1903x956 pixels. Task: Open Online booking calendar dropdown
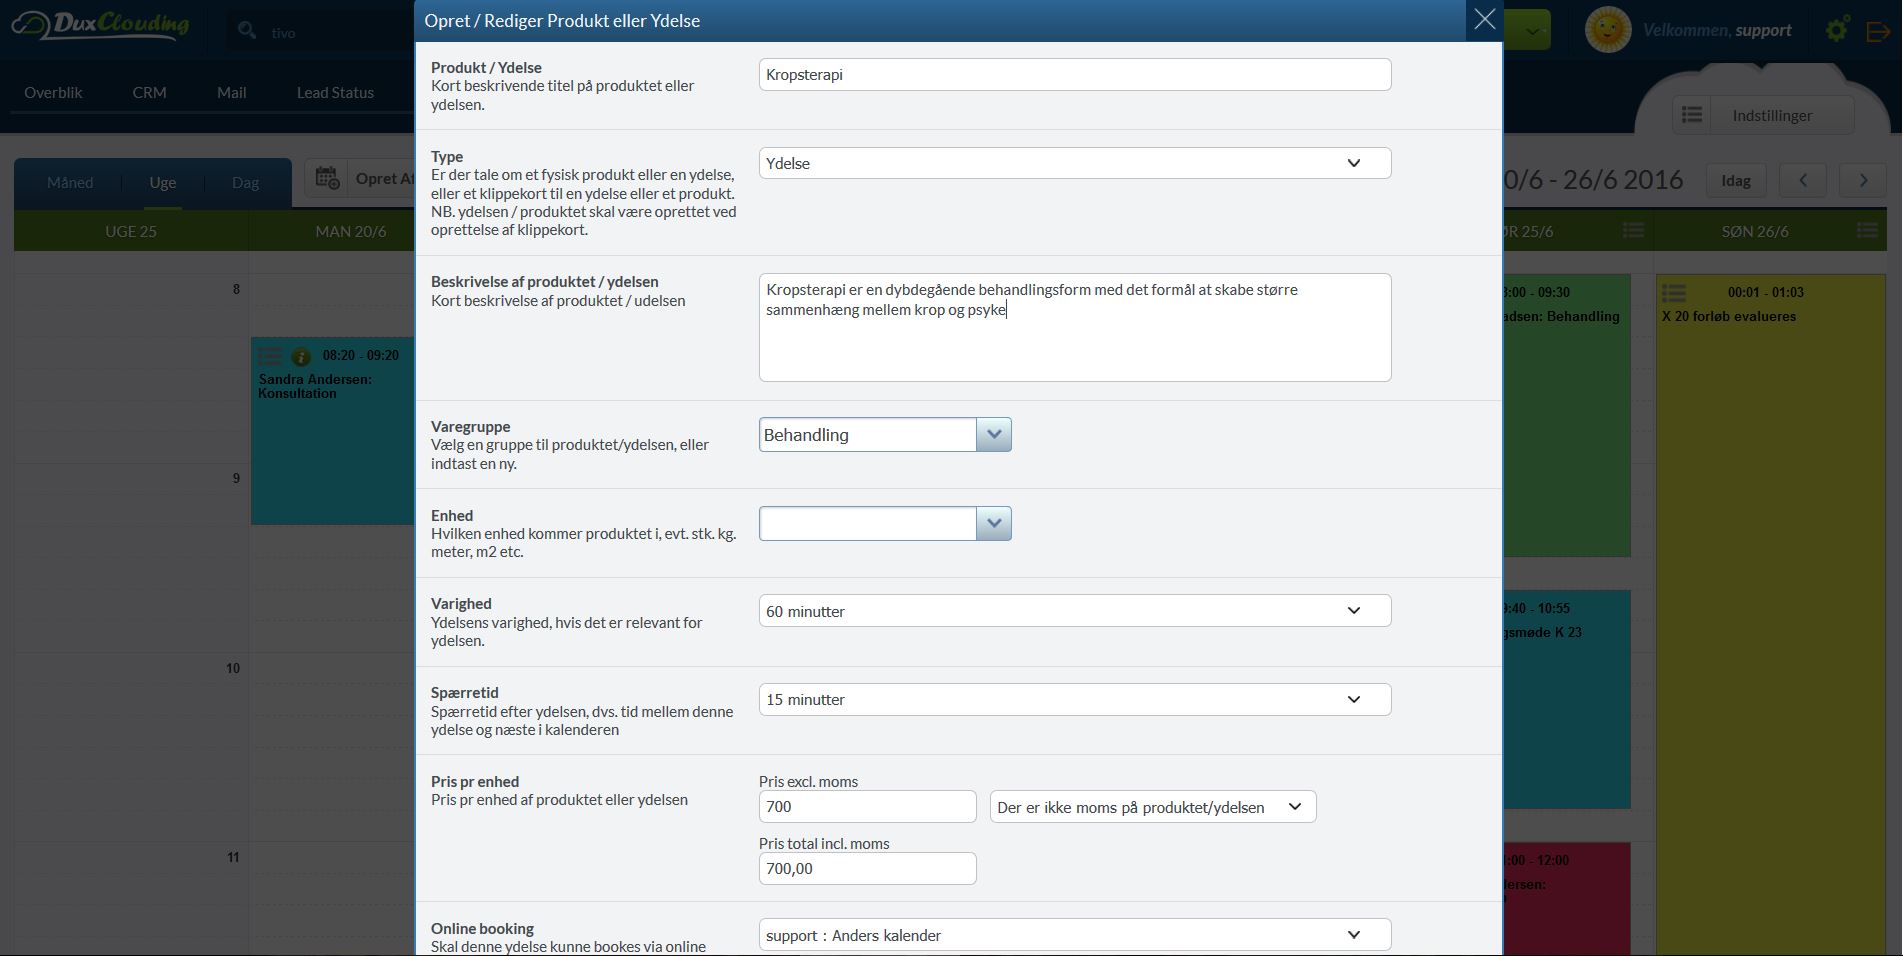[1075, 935]
